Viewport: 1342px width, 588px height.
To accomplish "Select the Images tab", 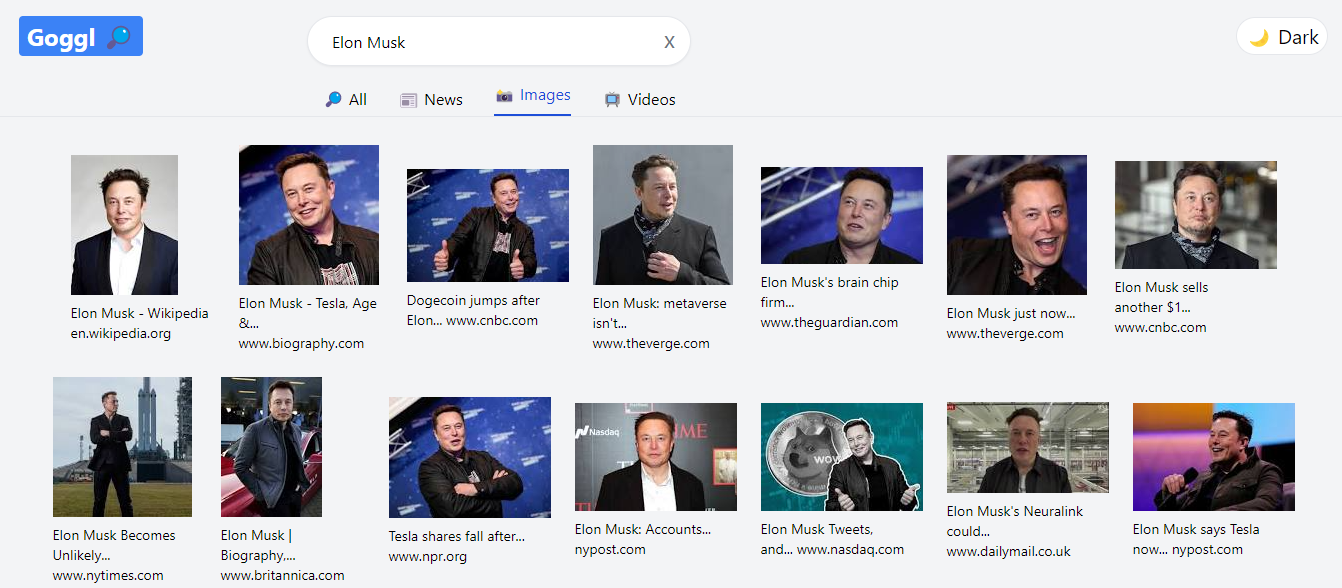I will pyautogui.click(x=533, y=96).
